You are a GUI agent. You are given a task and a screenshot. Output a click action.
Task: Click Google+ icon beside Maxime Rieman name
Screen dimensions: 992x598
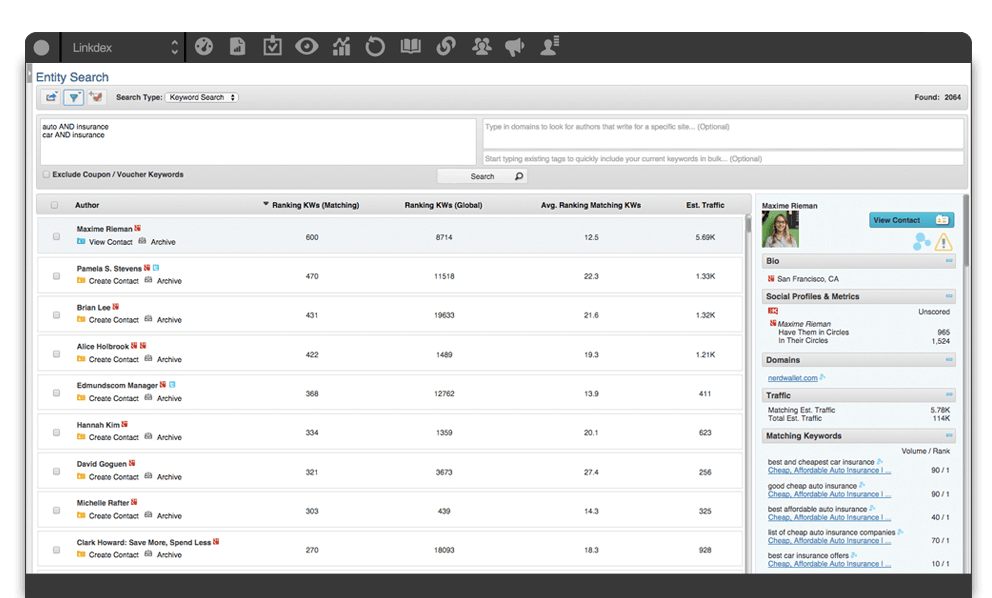pyautogui.click(x=137, y=228)
